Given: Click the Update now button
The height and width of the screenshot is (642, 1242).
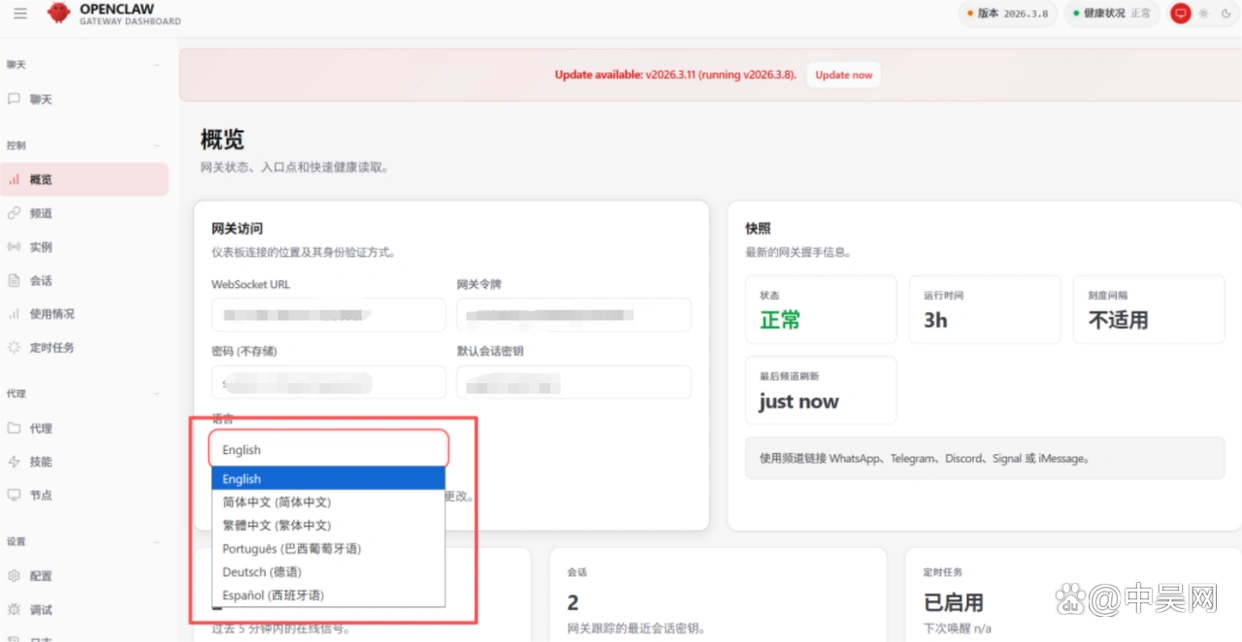Looking at the screenshot, I should pyautogui.click(x=845, y=74).
